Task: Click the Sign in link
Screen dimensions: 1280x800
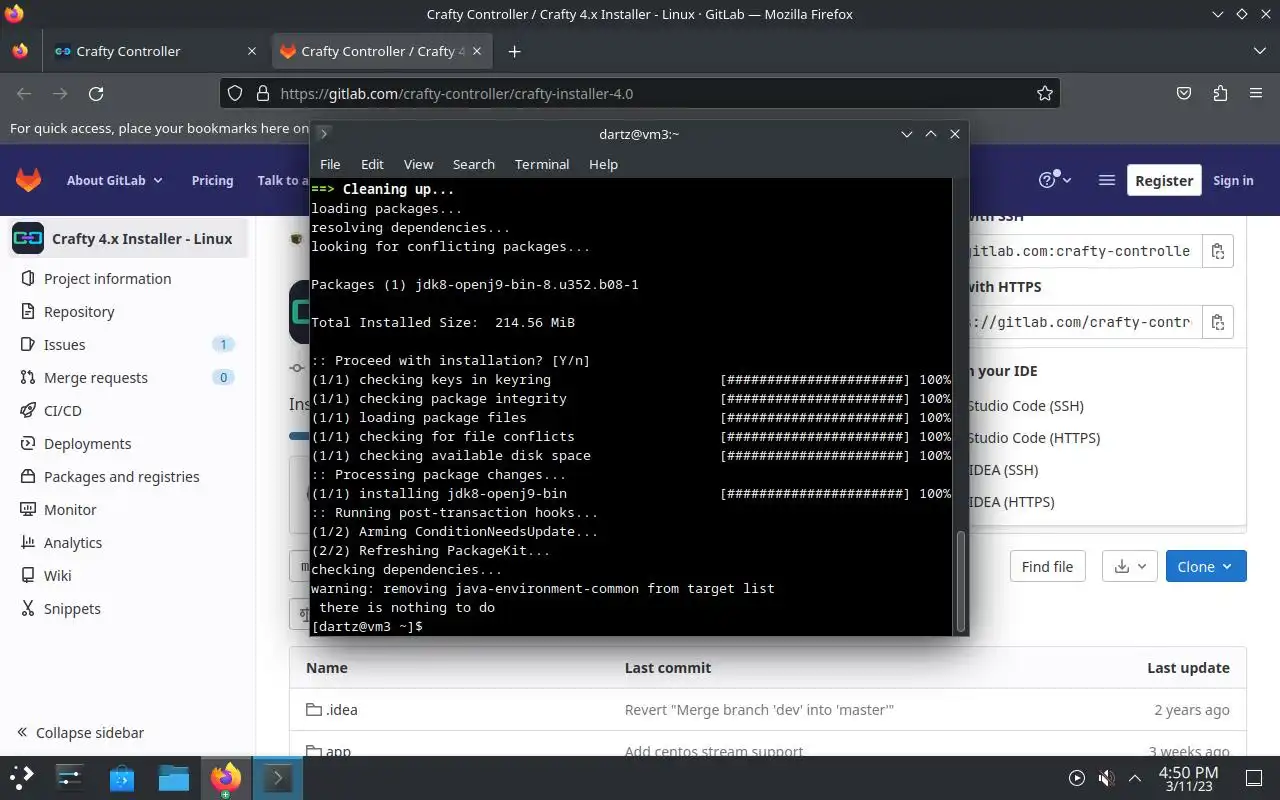Action: click(x=1233, y=180)
